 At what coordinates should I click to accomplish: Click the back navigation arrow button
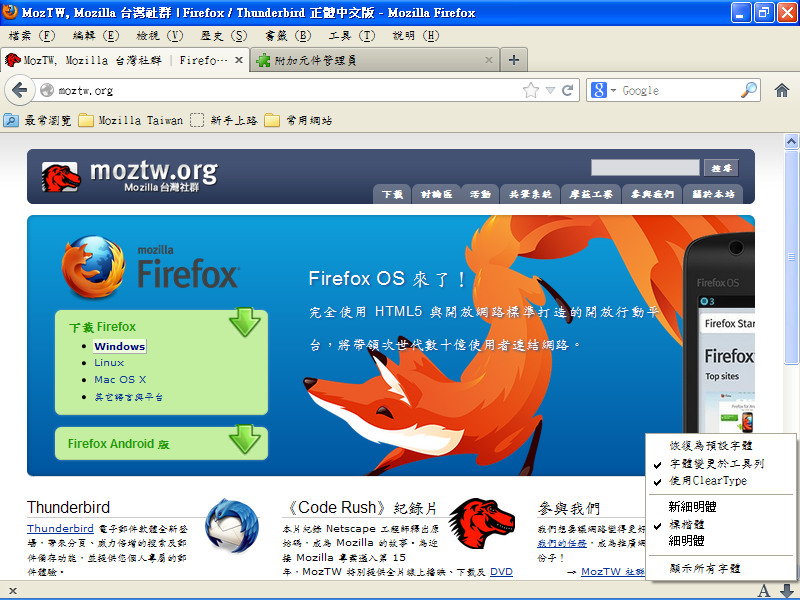click(19, 90)
